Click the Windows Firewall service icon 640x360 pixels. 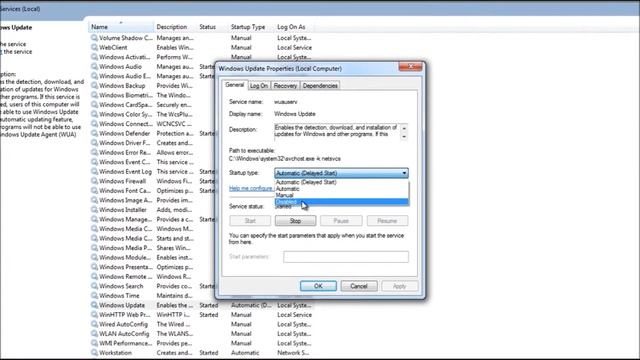click(x=94, y=181)
